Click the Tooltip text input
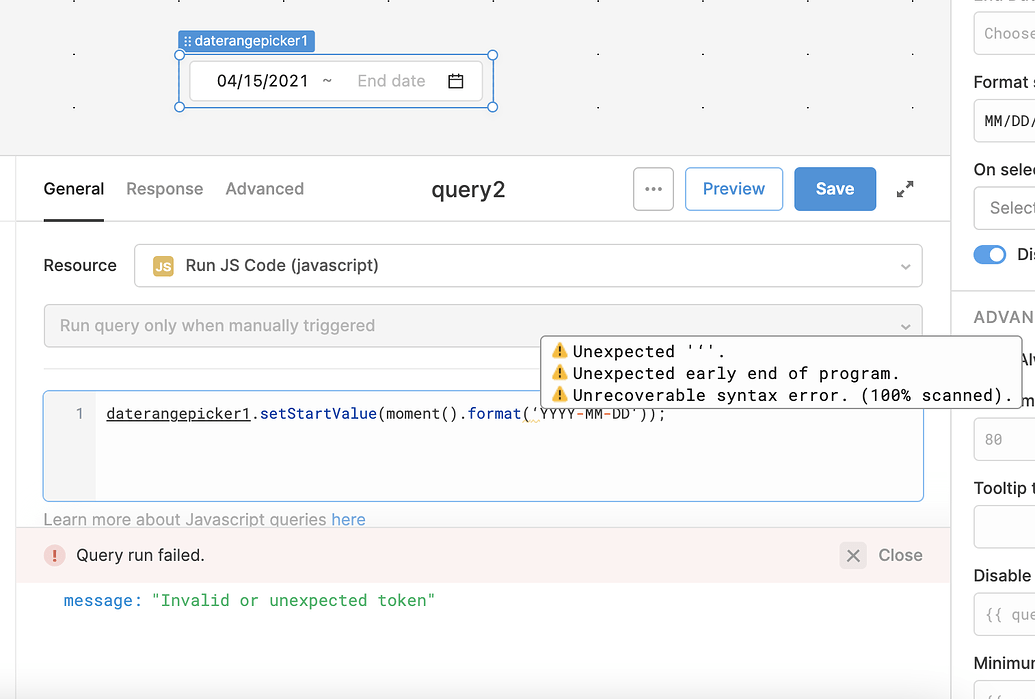 pos(1005,527)
